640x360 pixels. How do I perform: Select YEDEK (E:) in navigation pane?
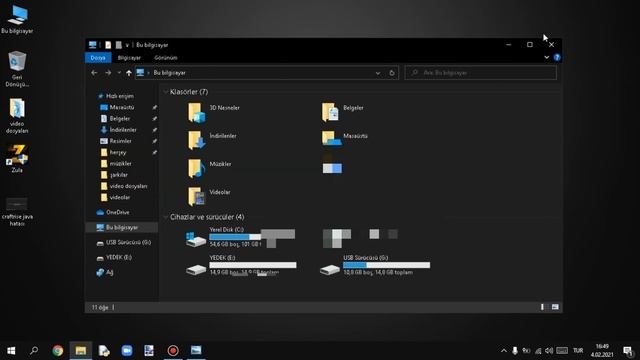click(118, 258)
